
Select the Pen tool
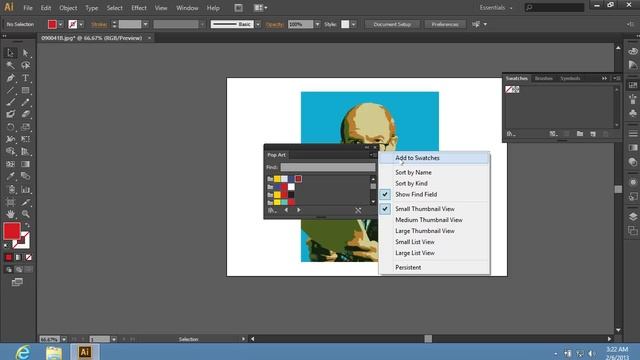point(11,78)
